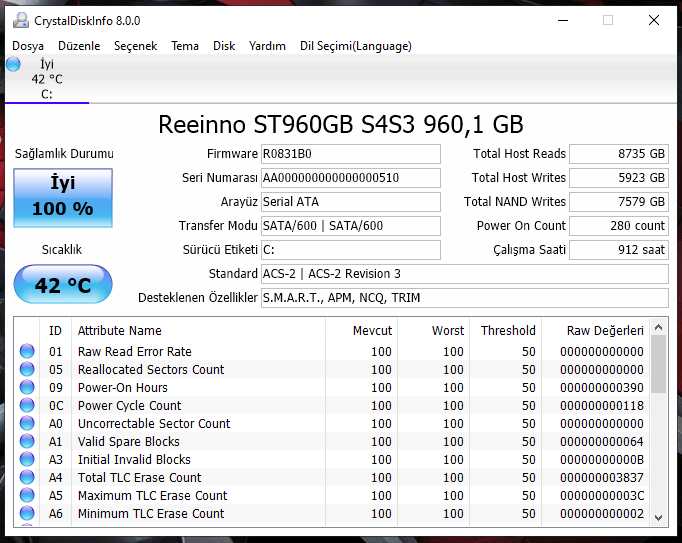
Task: Click the scroll up arrow in attribute list
Action: point(658,327)
